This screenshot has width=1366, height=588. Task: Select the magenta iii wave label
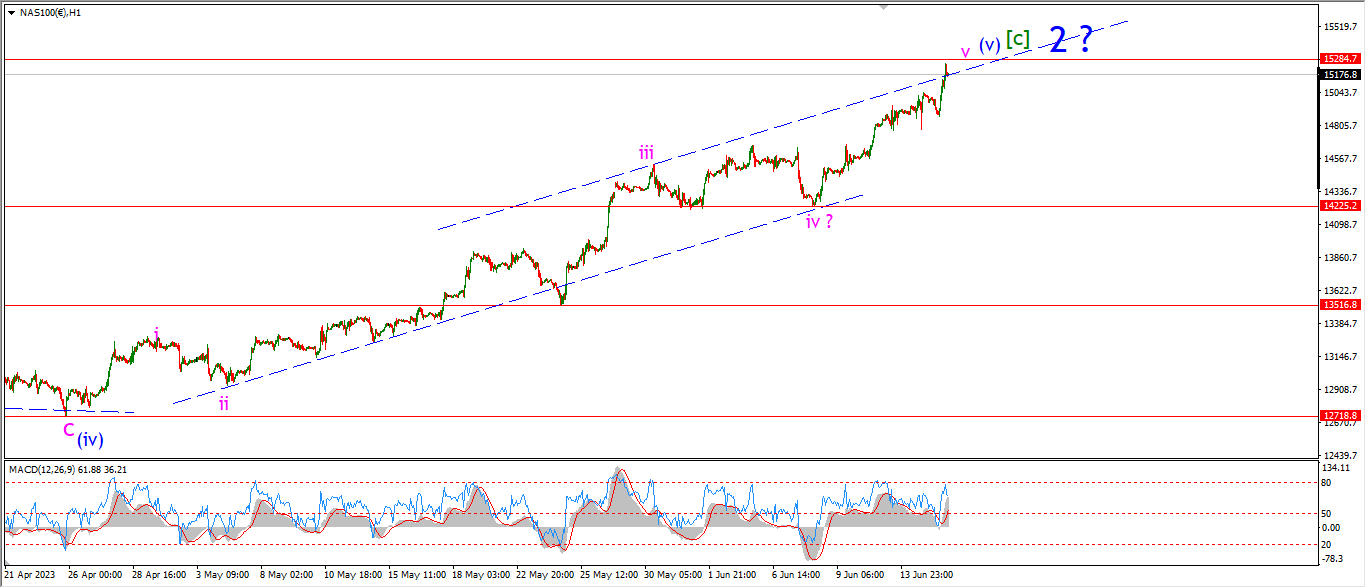click(647, 153)
